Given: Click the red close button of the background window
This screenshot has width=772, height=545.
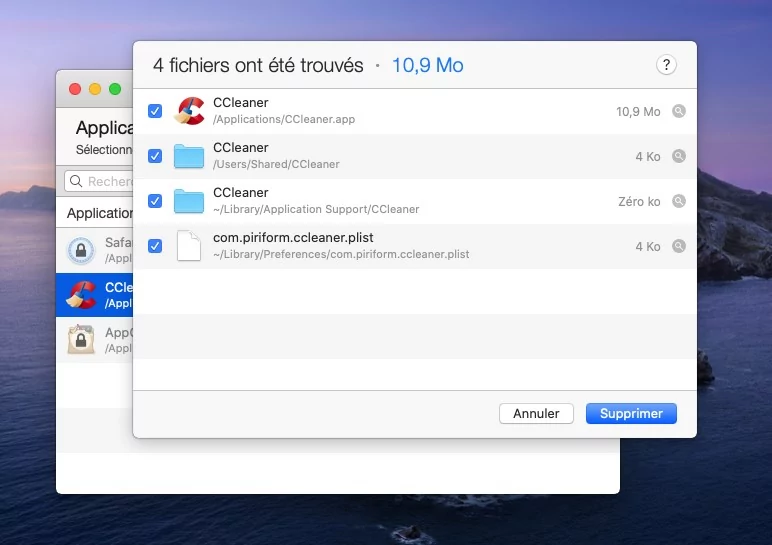Looking at the screenshot, I should coord(75,89).
